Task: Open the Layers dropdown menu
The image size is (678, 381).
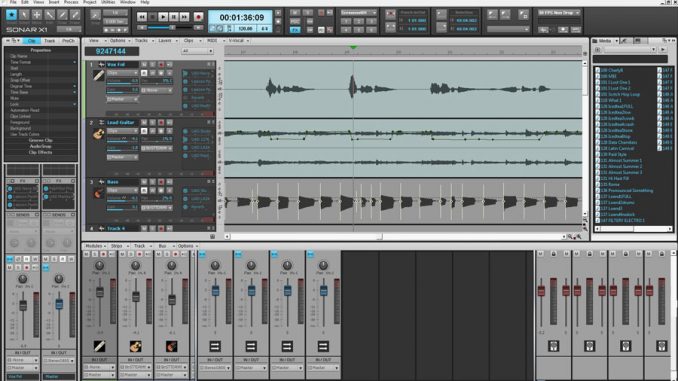Action: pos(167,41)
